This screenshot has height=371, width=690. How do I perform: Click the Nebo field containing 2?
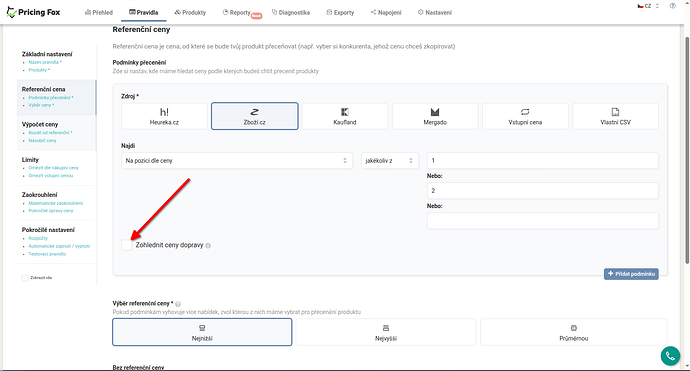[x=543, y=191]
